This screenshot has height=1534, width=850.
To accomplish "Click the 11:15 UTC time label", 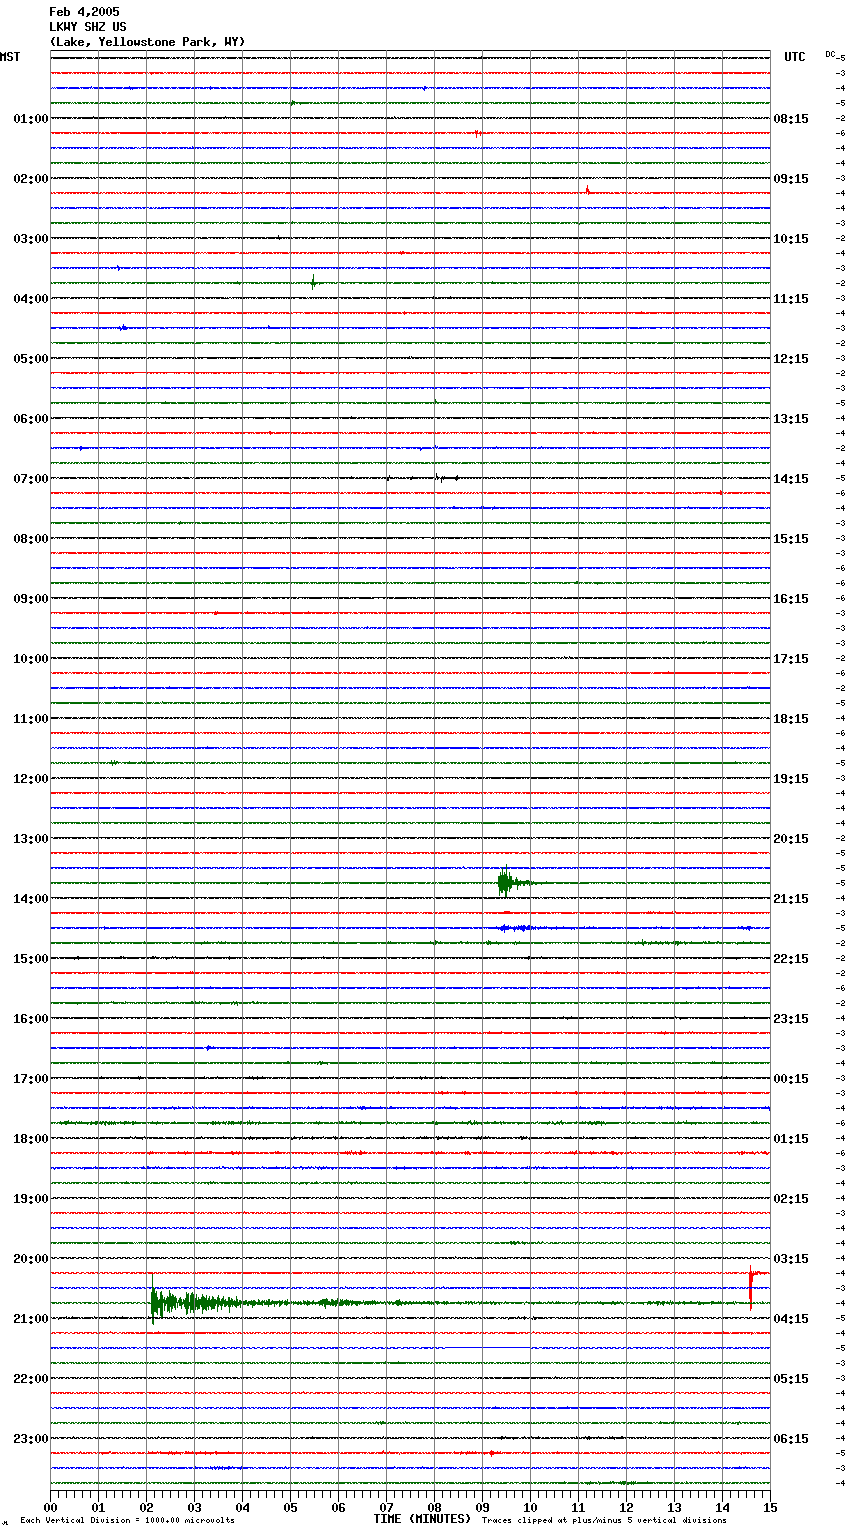I will pos(791,299).
